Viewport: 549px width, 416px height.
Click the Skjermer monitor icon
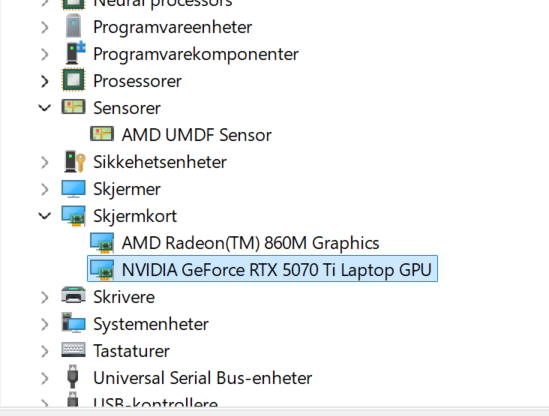[x=74, y=189]
